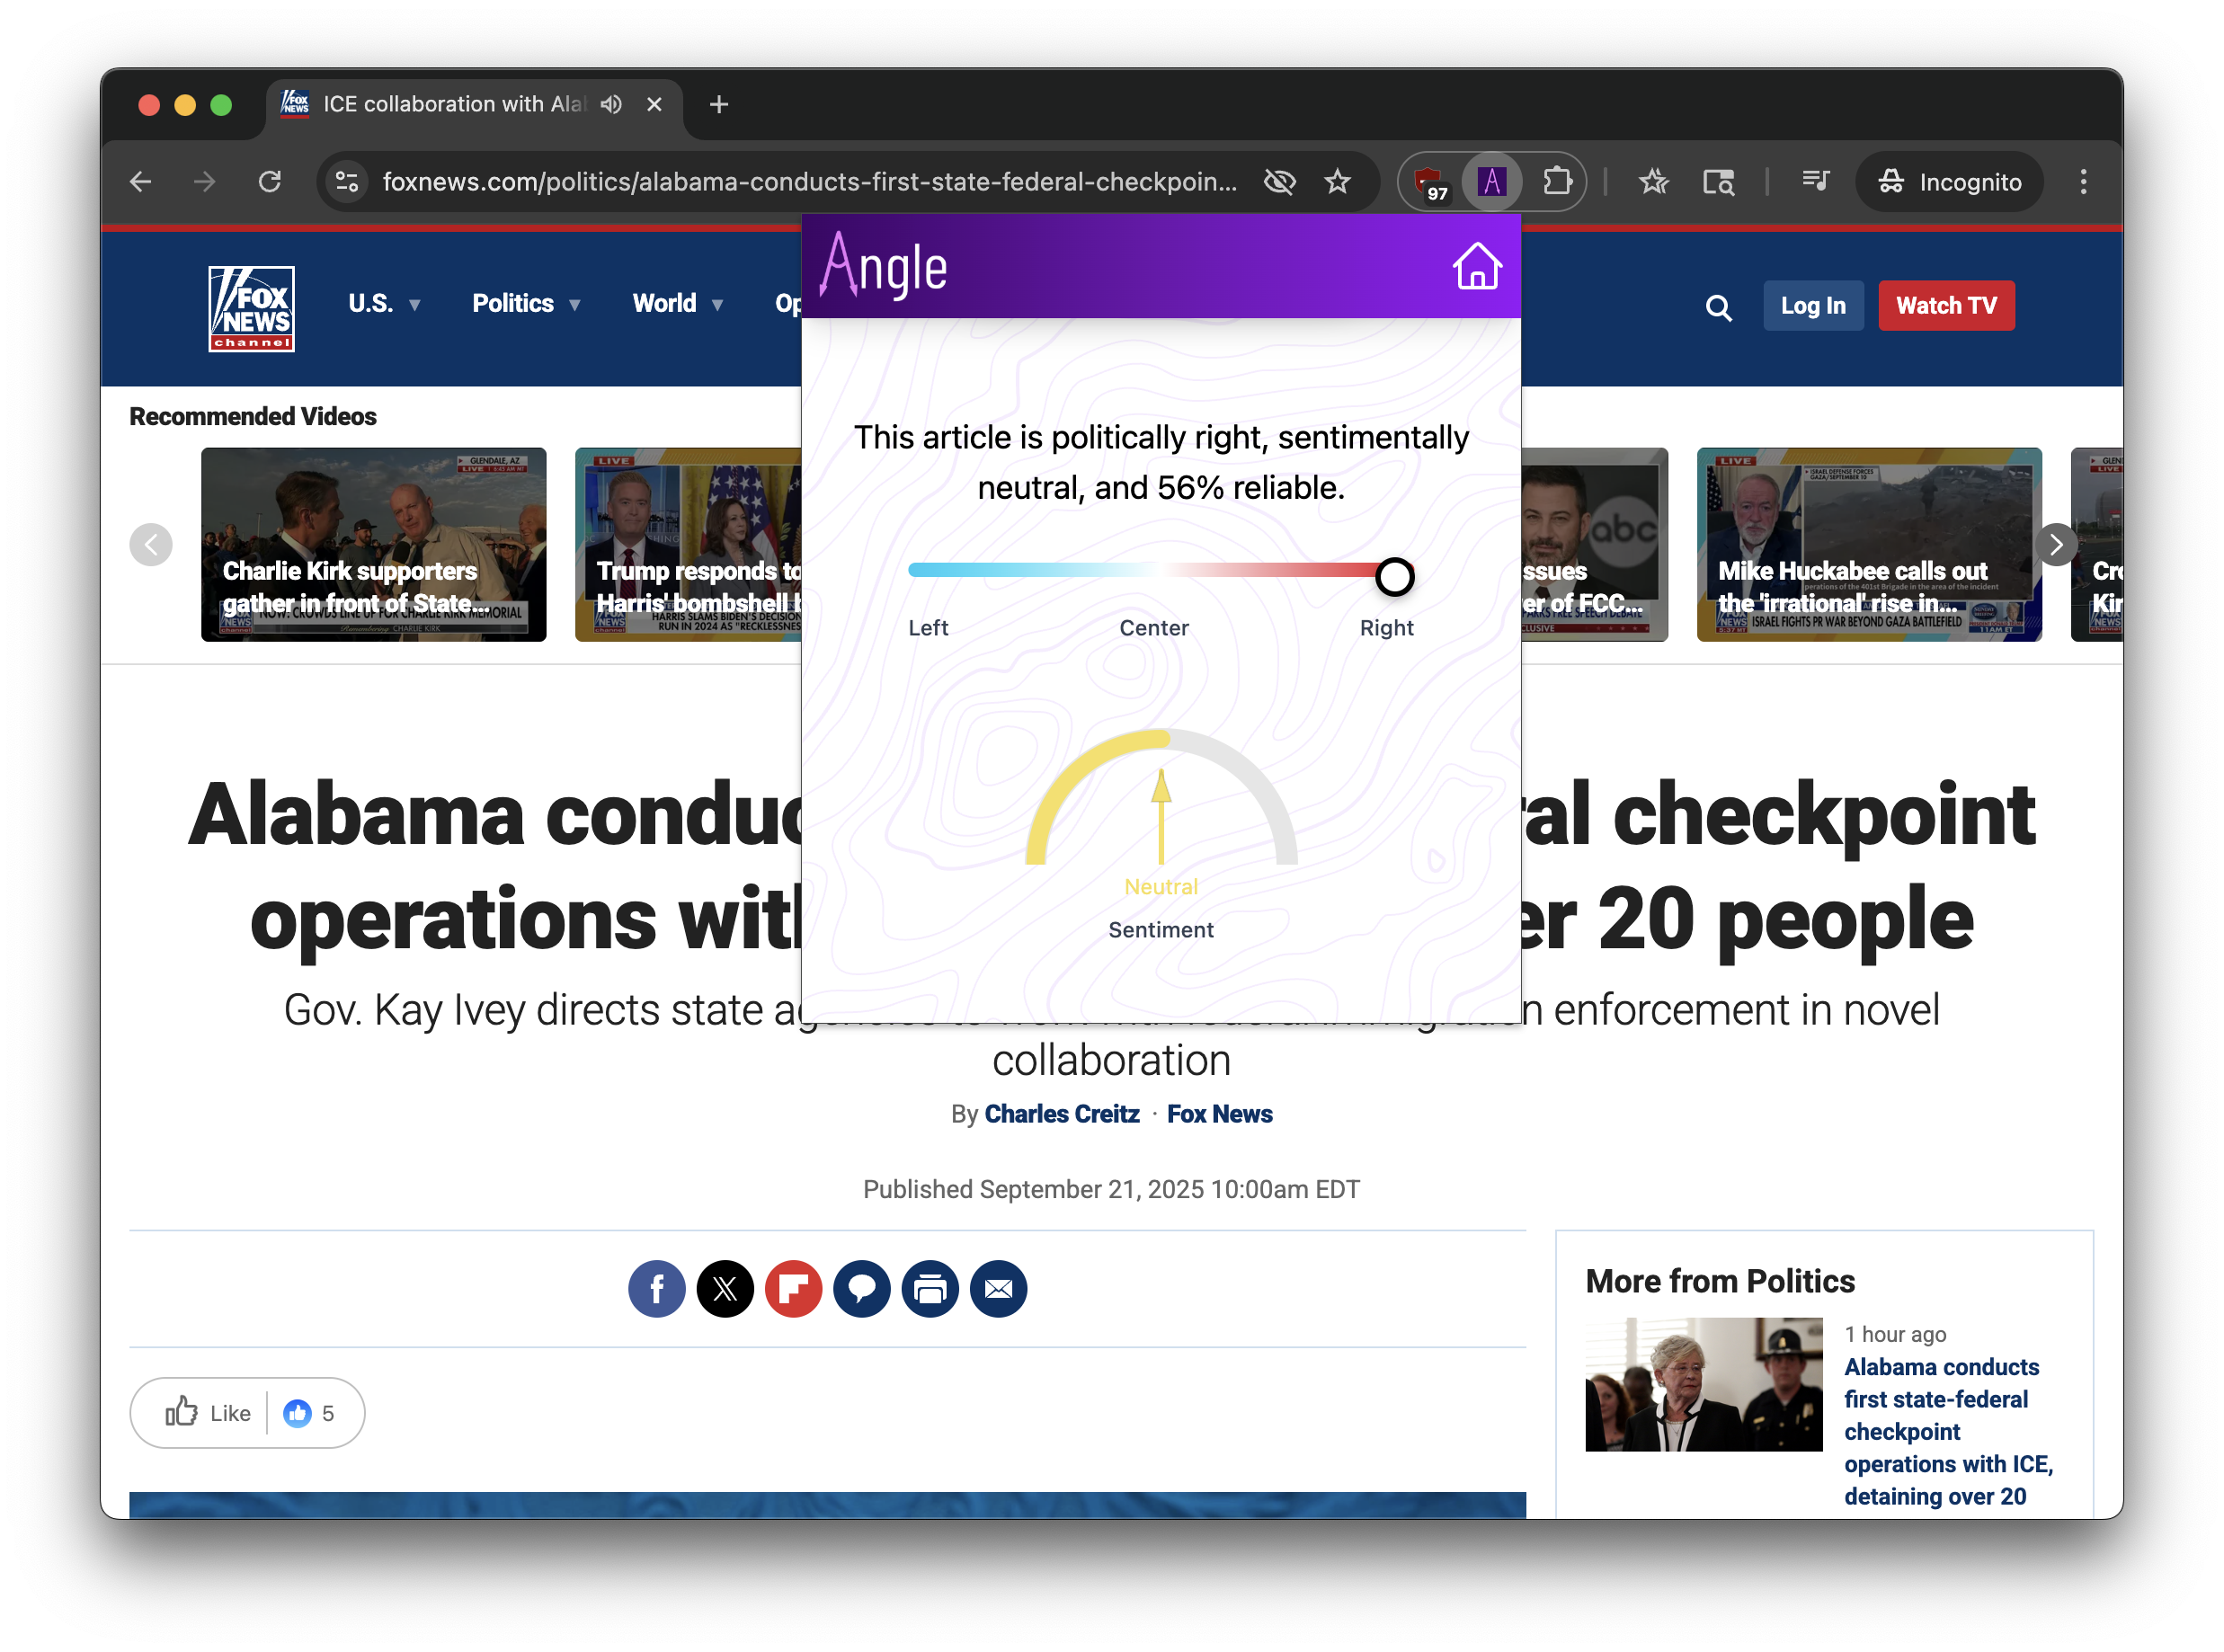The image size is (2224, 1652).
Task: Open Fox News search magnifier
Action: tap(1718, 307)
